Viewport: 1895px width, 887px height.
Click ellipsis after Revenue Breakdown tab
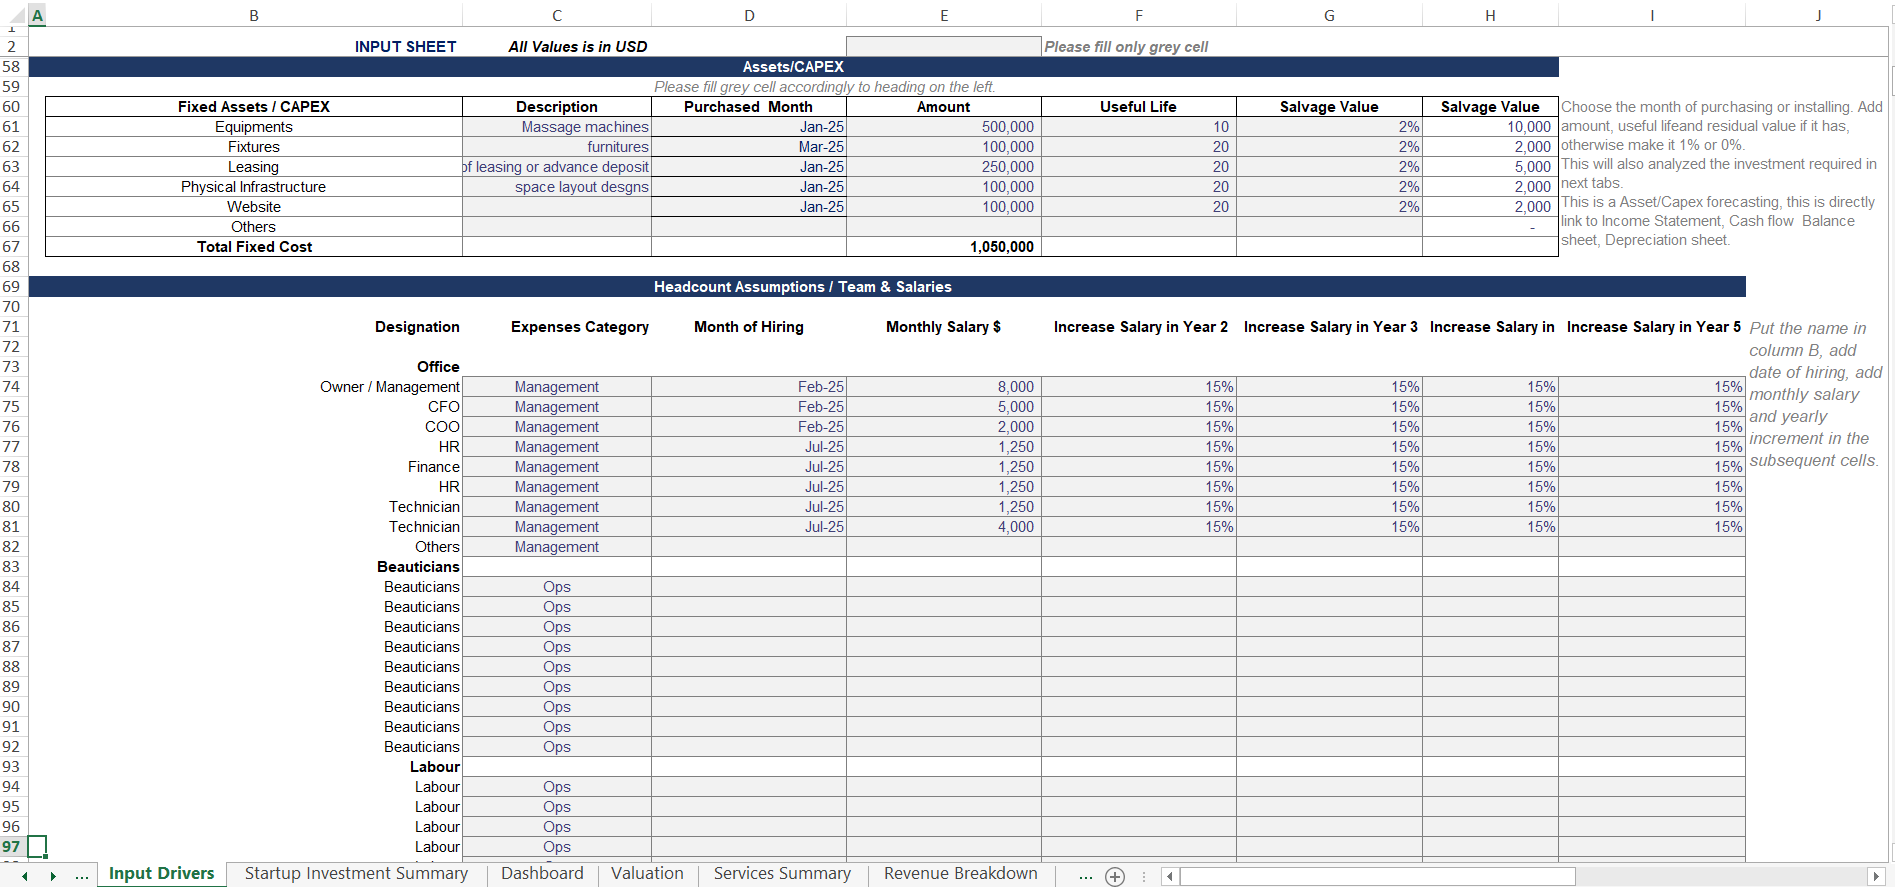pyautogui.click(x=1085, y=877)
